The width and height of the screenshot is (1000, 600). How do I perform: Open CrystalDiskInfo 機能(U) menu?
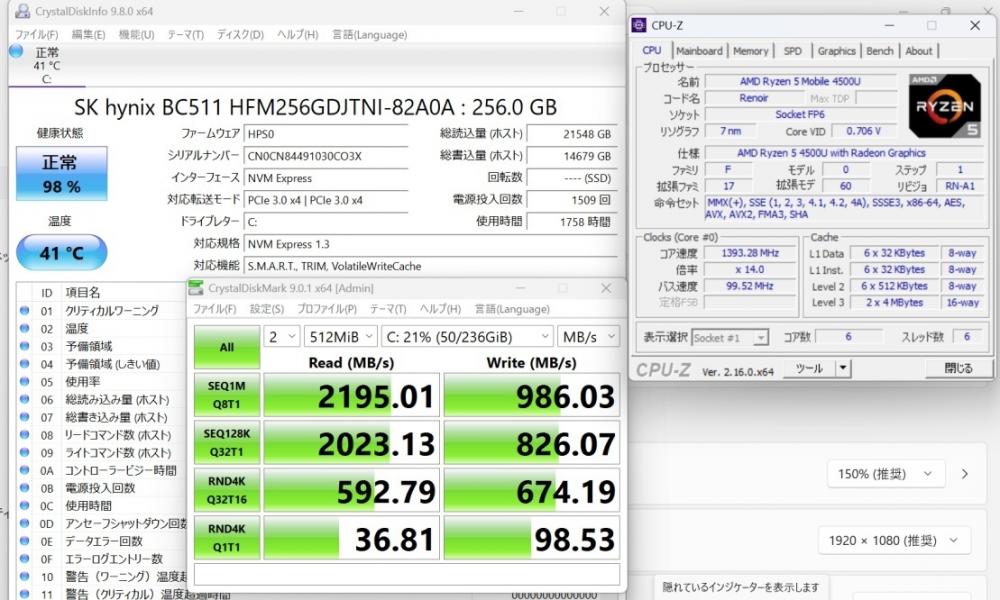(136, 34)
